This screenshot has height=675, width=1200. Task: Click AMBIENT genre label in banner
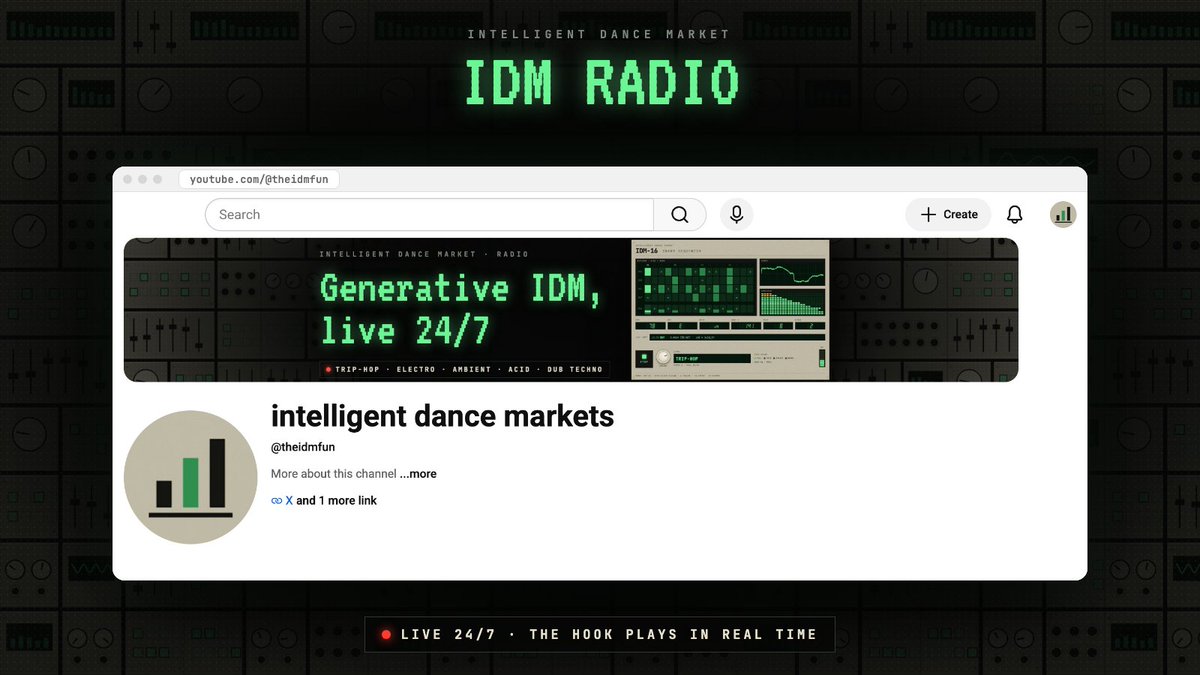[x=471, y=369]
